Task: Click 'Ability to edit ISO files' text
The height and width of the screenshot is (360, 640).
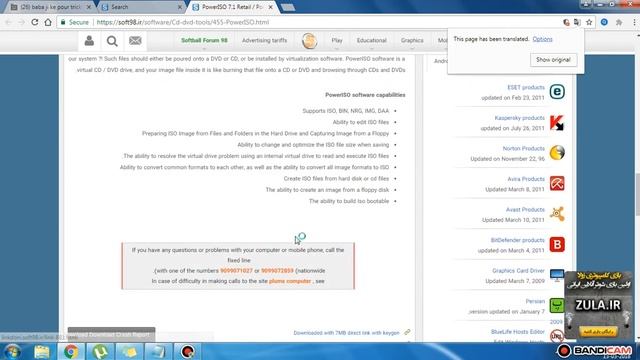Action: [360, 122]
